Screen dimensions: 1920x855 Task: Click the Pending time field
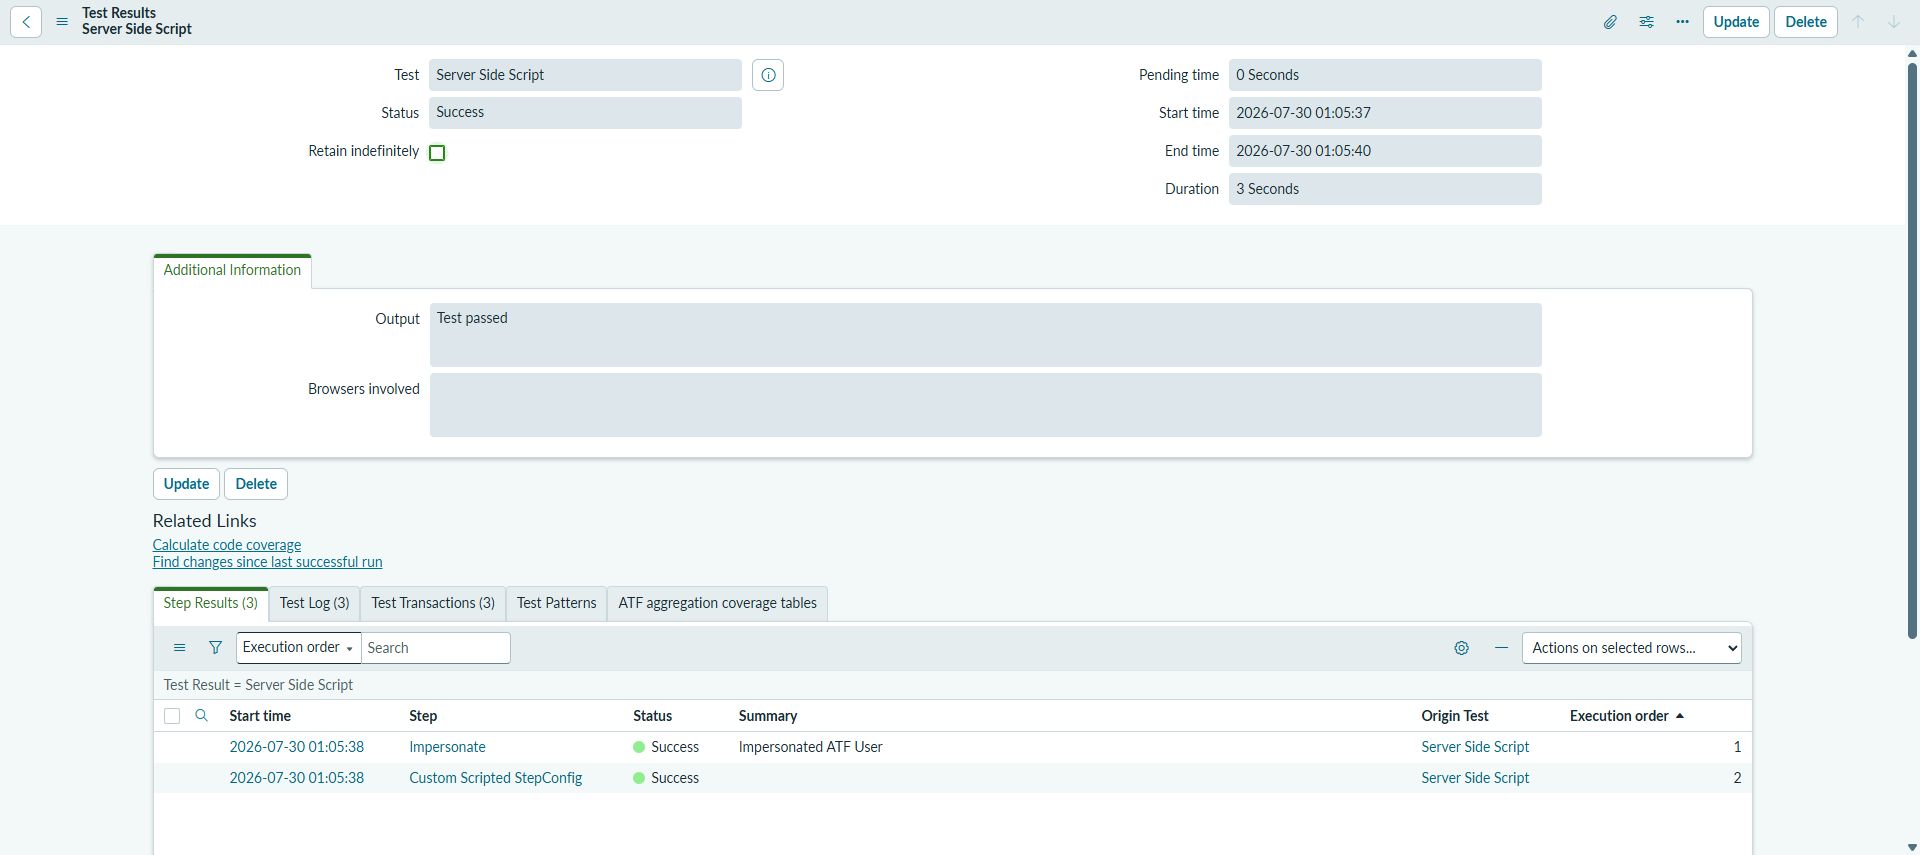(x=1385, y=75)
